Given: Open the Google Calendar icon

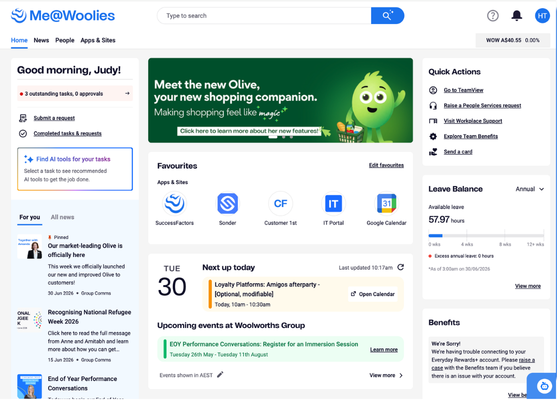Looking at the screenshot, I should pyautogui.click(x=386, y=204).
